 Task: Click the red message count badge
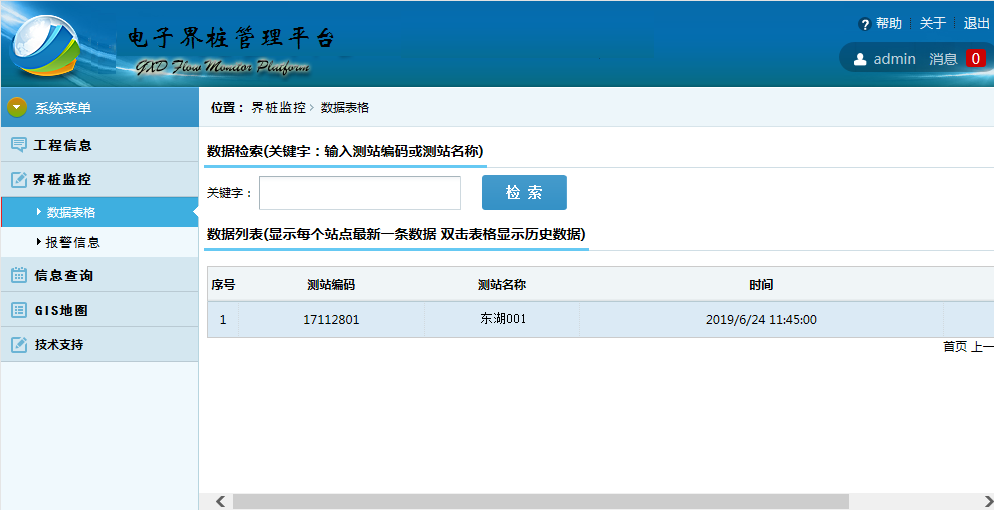click(975, 59)
